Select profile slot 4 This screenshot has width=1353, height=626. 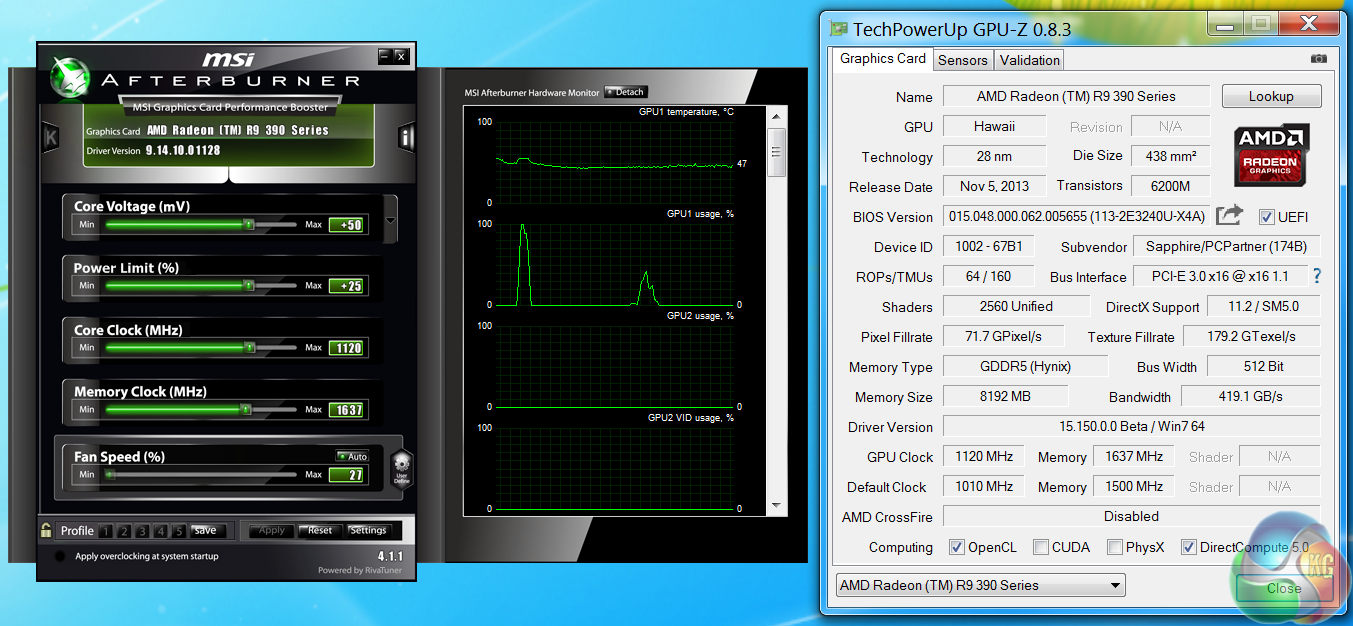coord(160,531)
